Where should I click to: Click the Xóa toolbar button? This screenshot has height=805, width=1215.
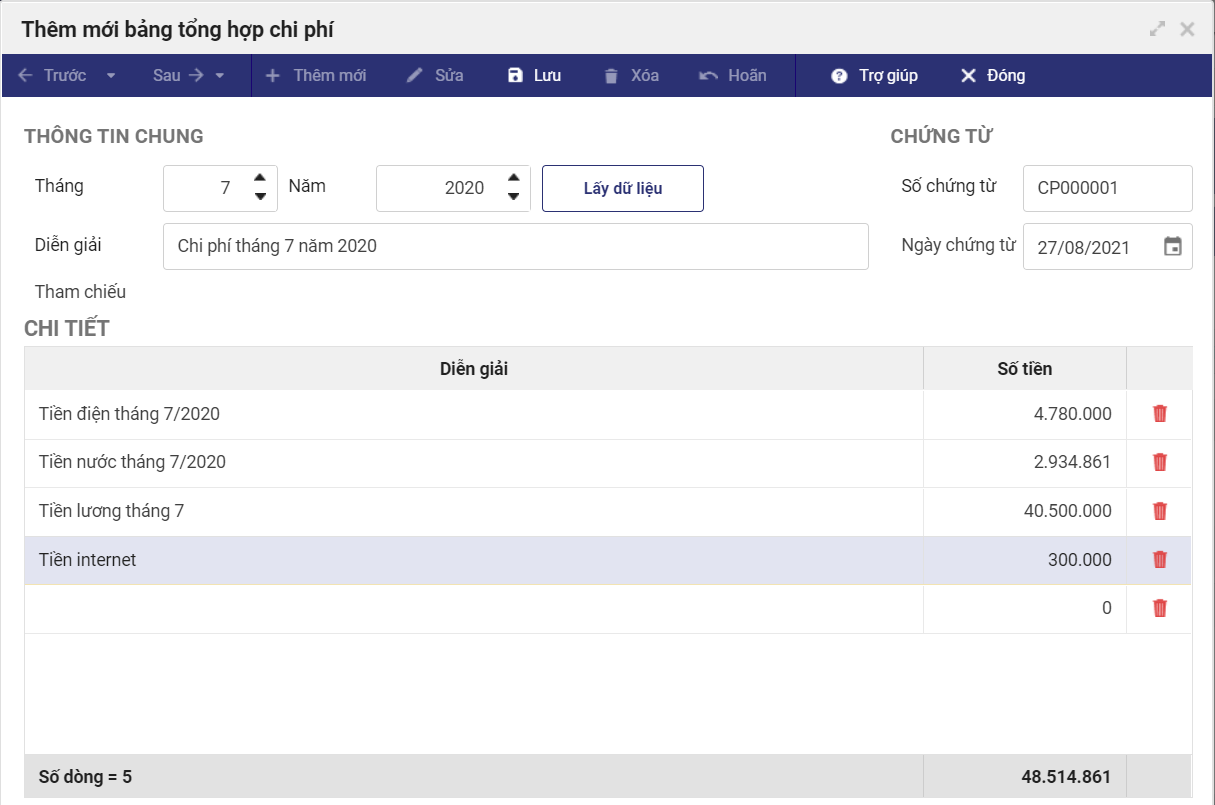pyautogui.click(x=631, y=76)
